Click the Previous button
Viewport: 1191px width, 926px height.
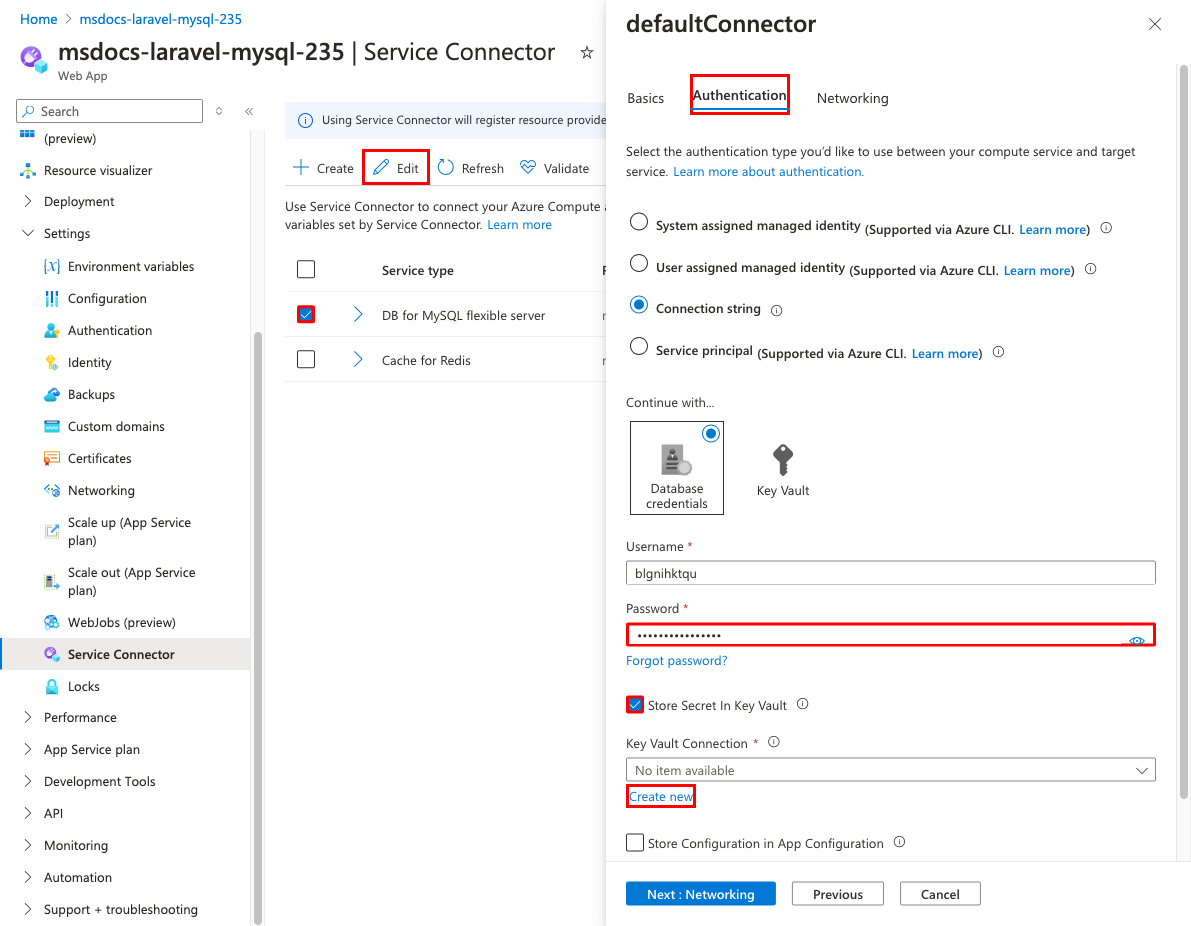pyautogui.click(x=838, y=894)
